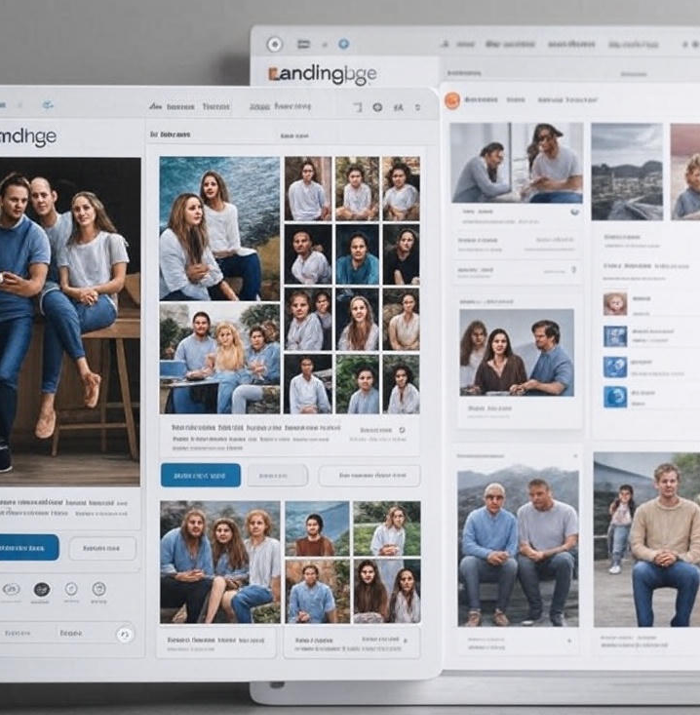Click the dark filled circle icon in bottom-left icon row

(x=41, y=589)
